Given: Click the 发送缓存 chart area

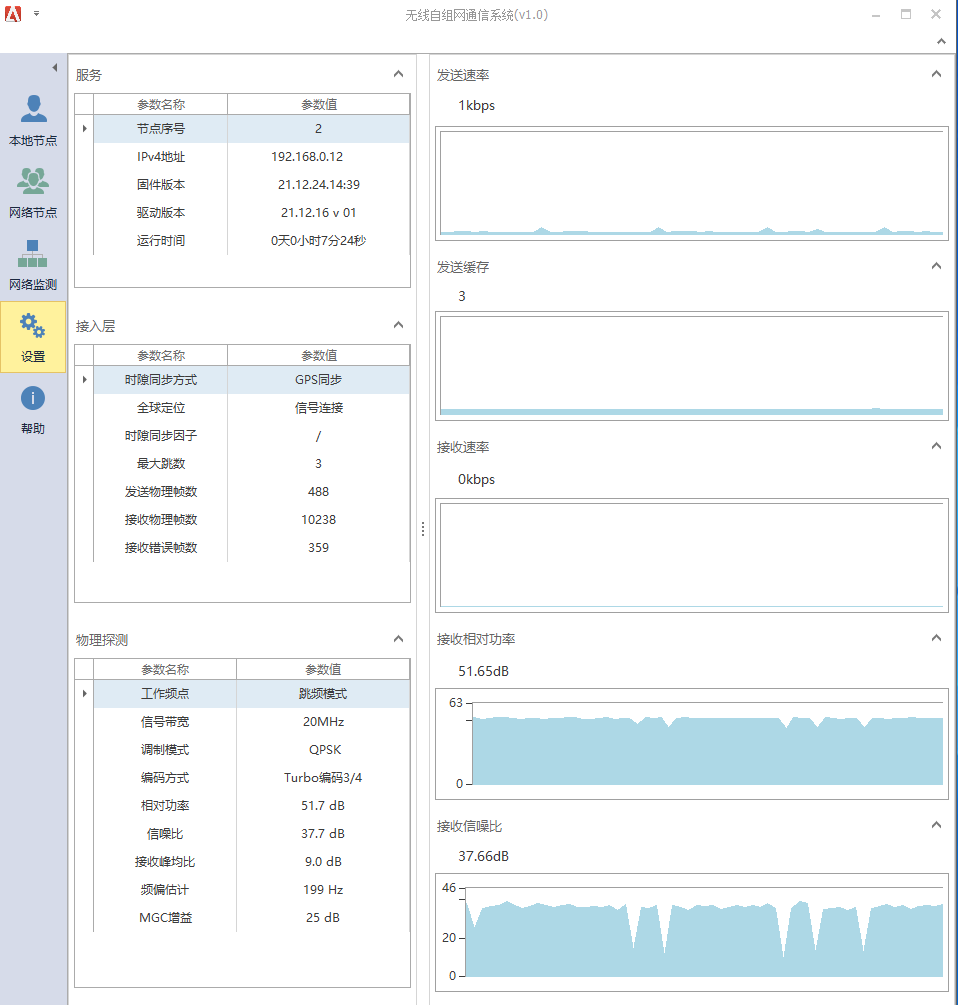Looking at the screenshot, I should point(691,366).
